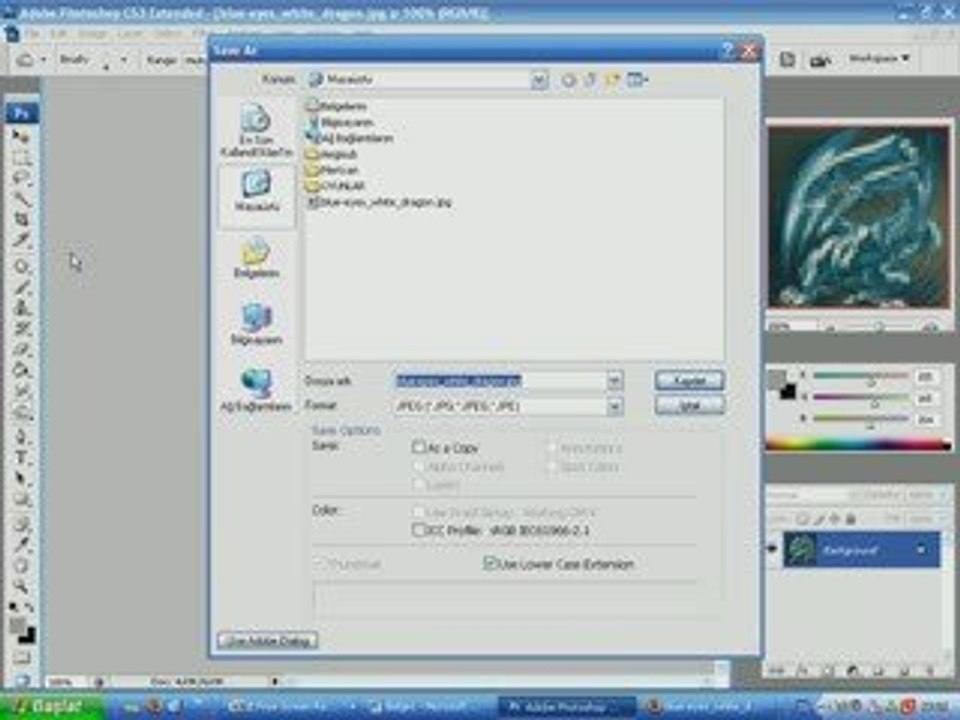Open the Image menu in Photoshop
This screenshot has height=720, width=960.
pos(92,34)
